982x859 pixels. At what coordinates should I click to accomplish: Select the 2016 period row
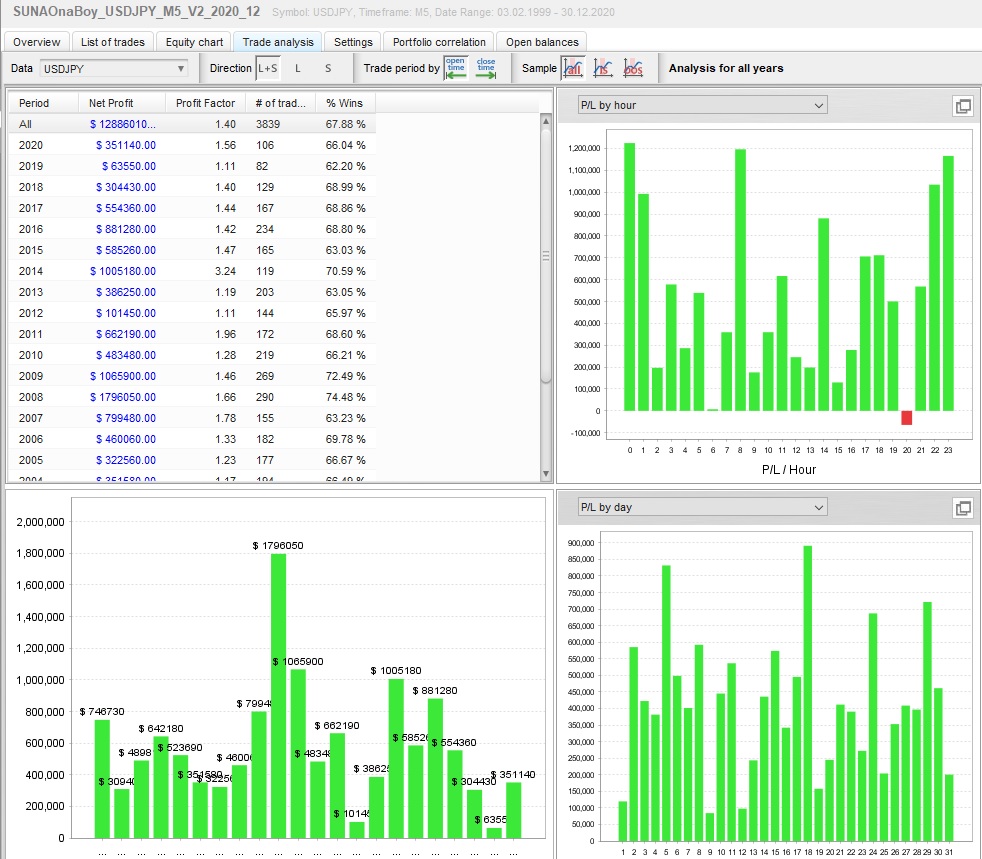[x=192, y=229]
